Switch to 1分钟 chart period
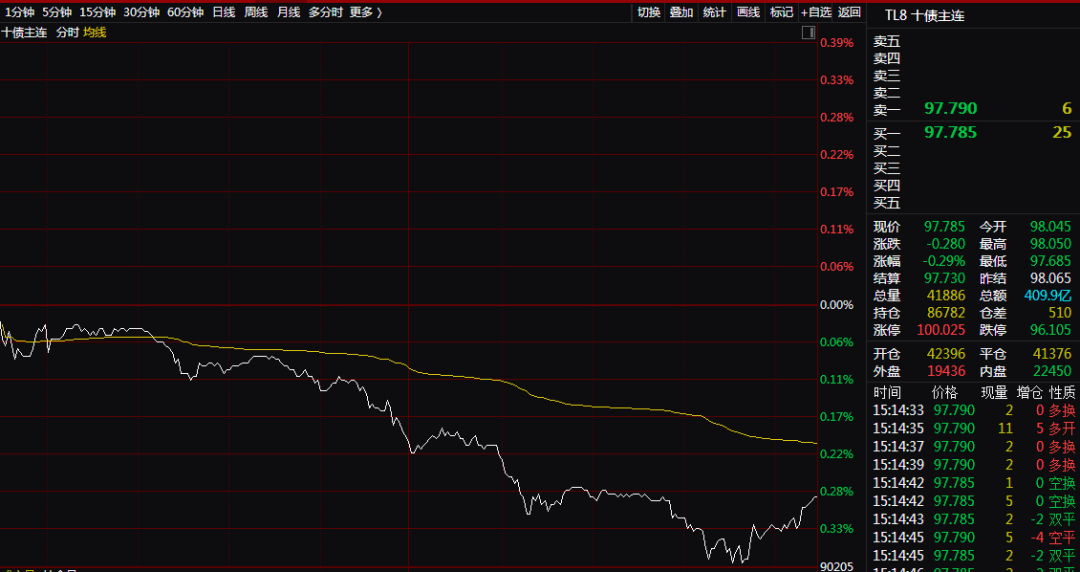 pyautogui.click(x=19, y=12)
